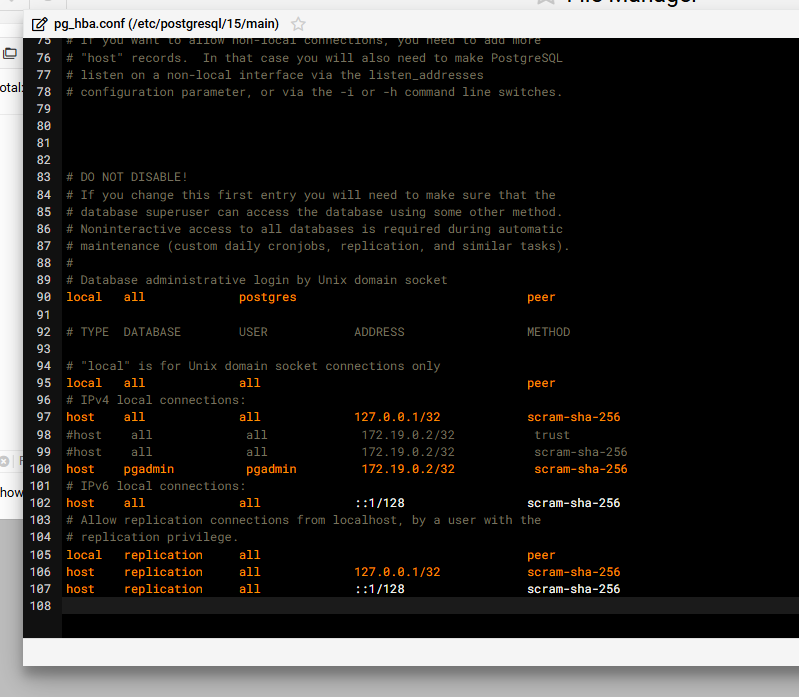
Task: Click the 'postgres' user on line 90
Action: pyautogui.click(x=267, y=297)
